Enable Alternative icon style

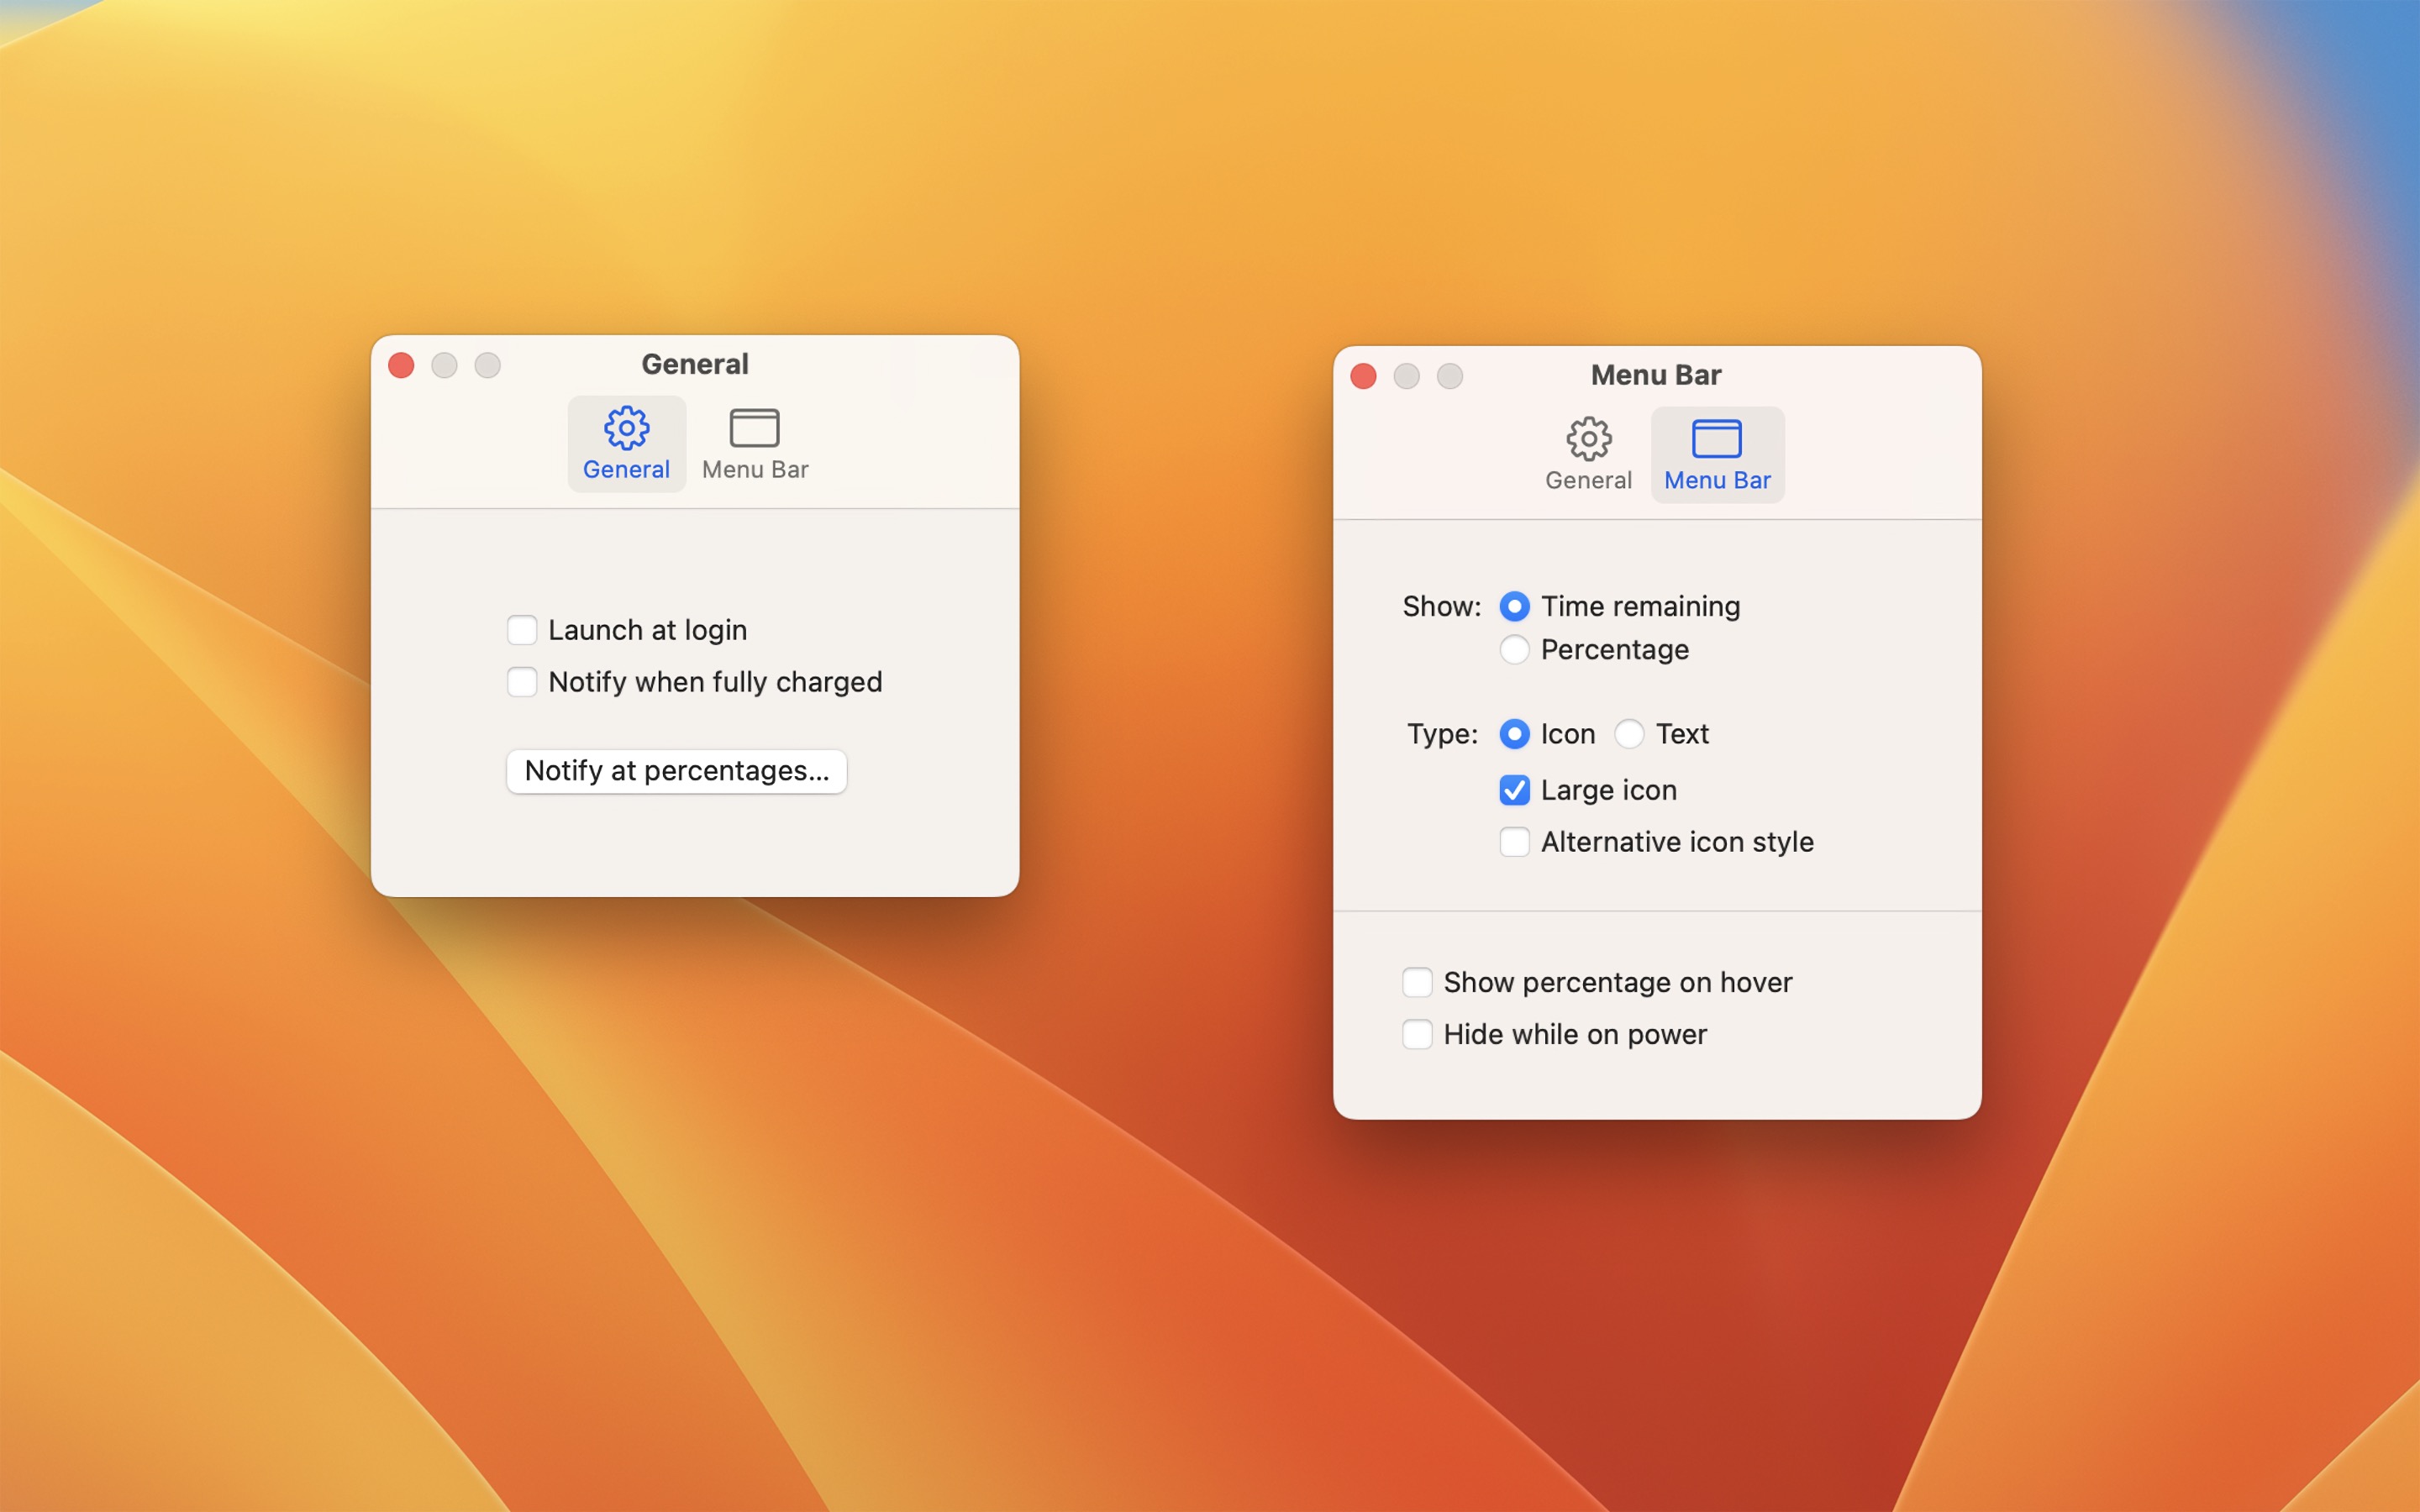point(1514,841)
